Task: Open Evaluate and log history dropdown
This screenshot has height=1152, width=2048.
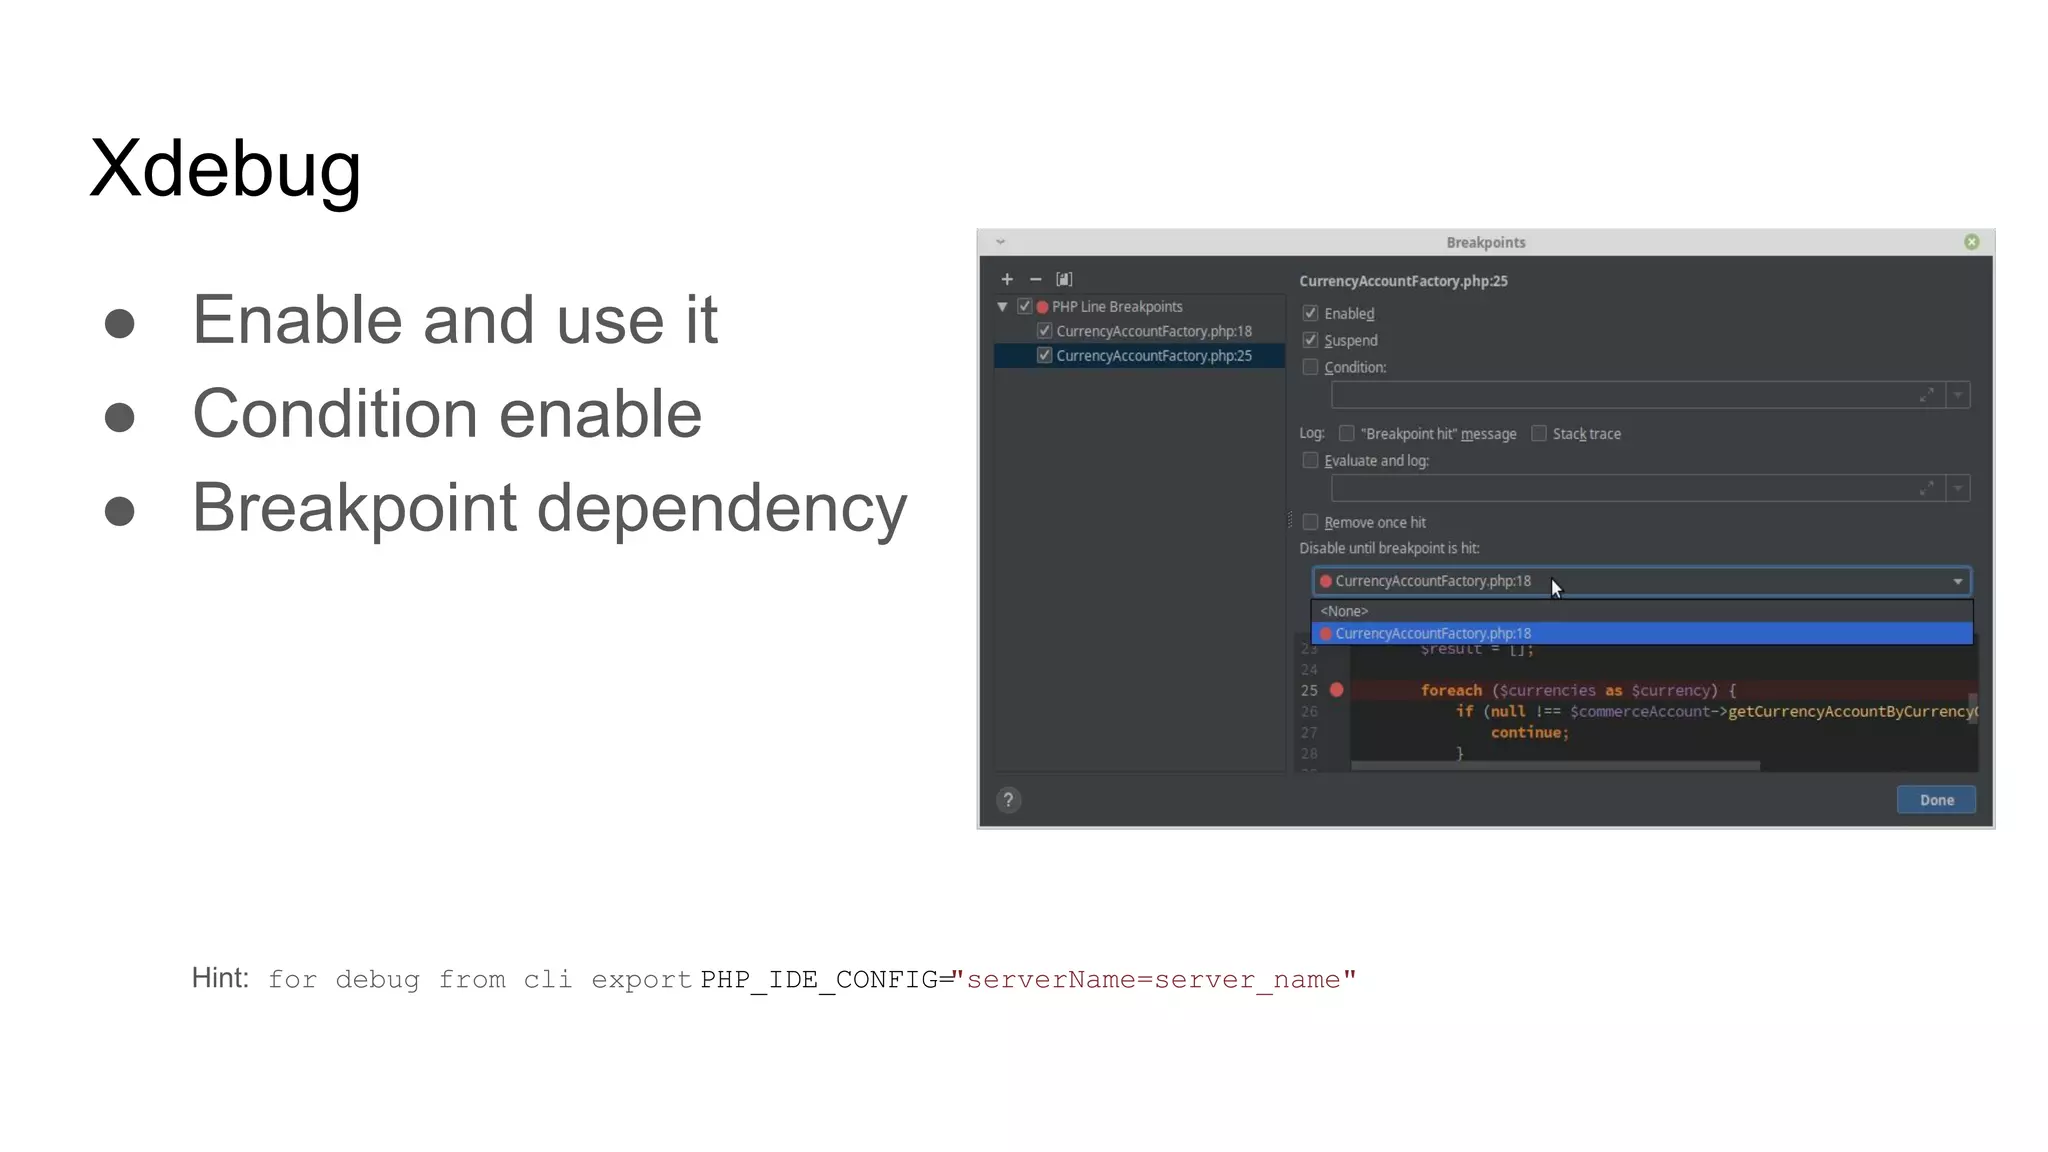Action: tap(1958, 488)
